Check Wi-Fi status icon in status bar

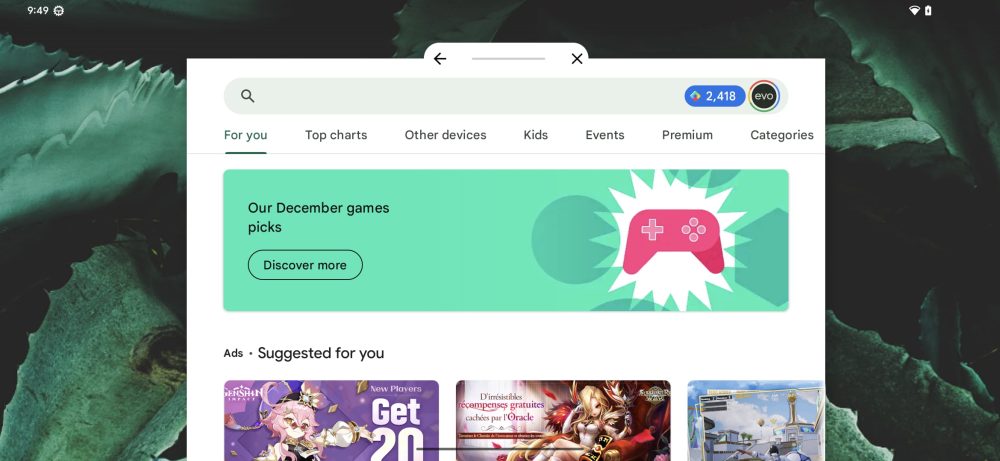pyautogui.click(x=914, y=10)
